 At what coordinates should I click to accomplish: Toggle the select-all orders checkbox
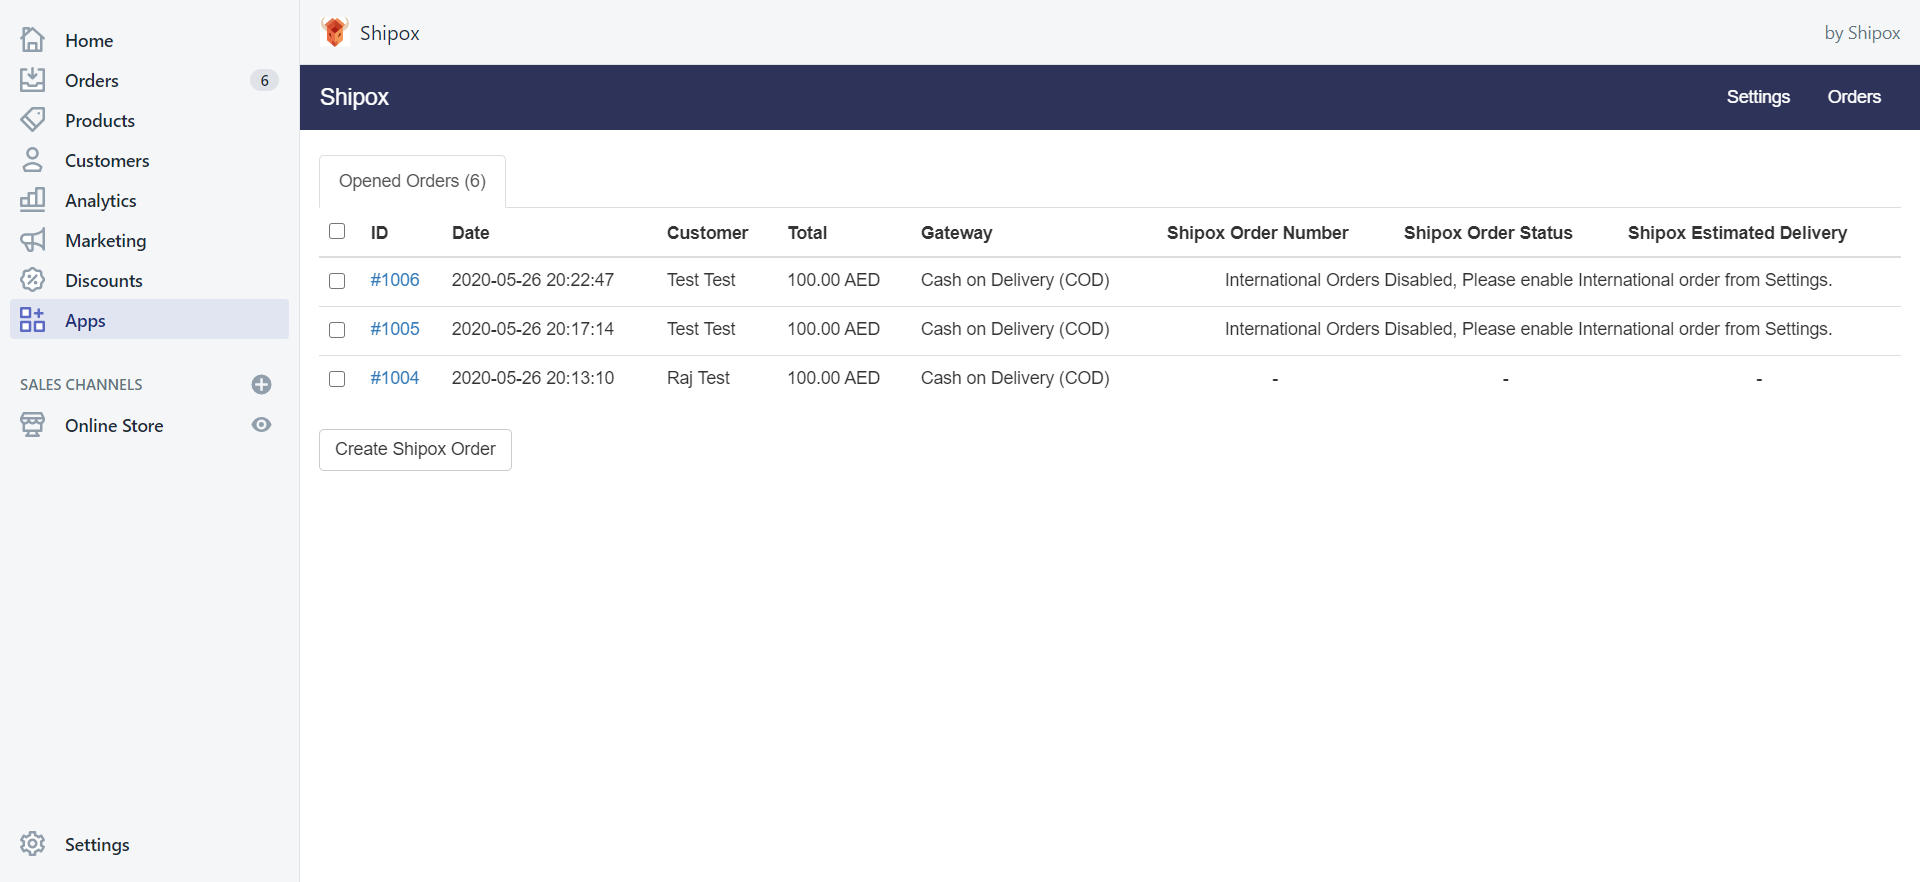[337, 231]
